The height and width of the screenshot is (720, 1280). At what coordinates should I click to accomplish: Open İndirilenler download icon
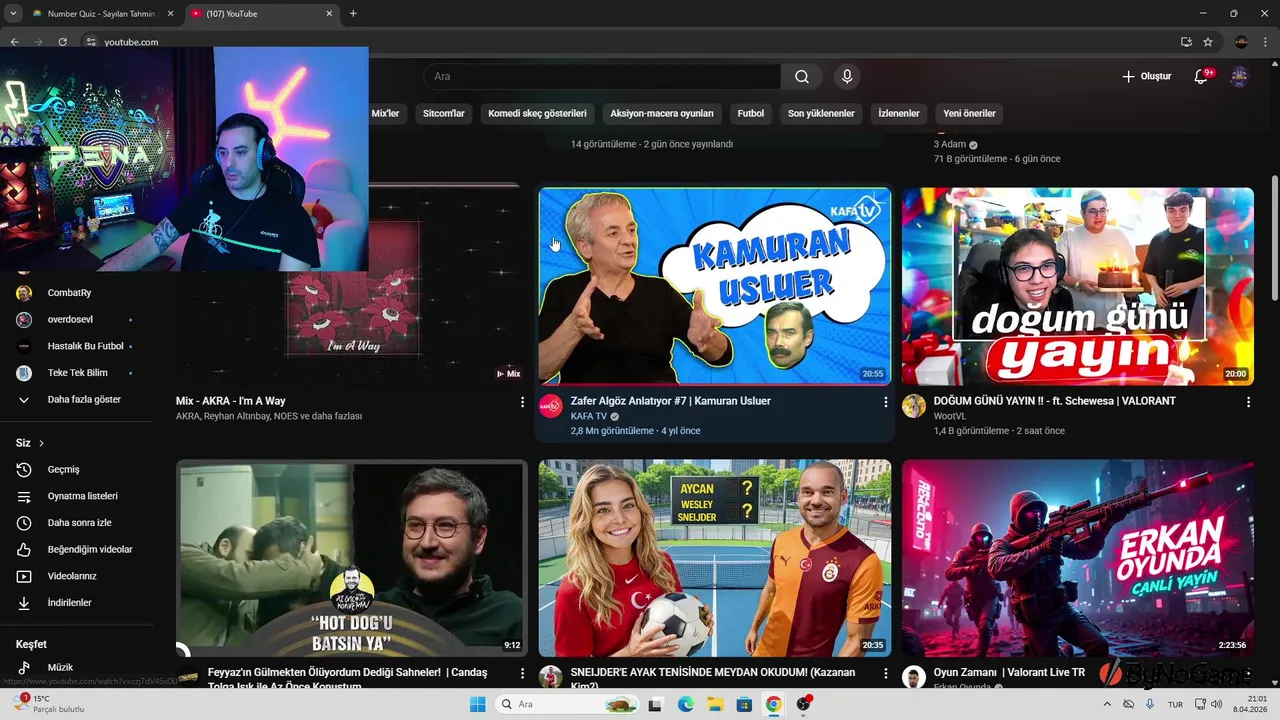point(24,603)
